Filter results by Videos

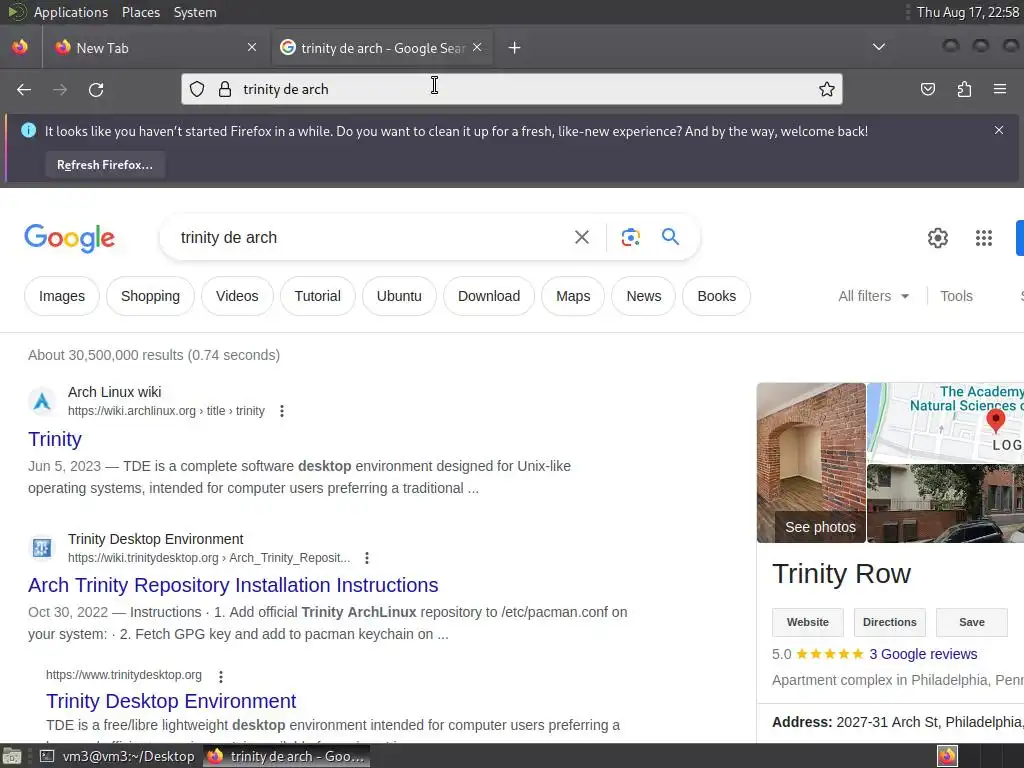coord(237,296)
